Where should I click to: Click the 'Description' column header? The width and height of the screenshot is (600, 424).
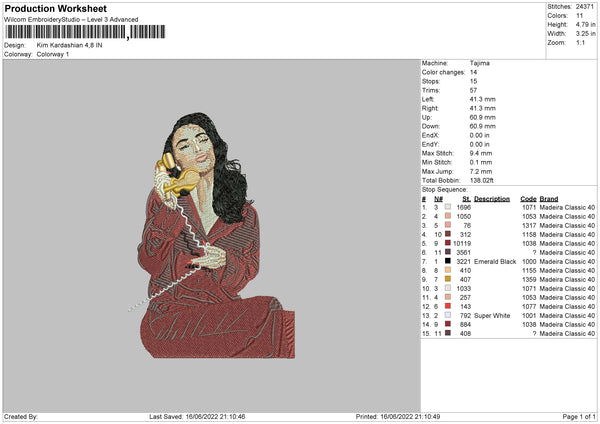coord(492,199)
